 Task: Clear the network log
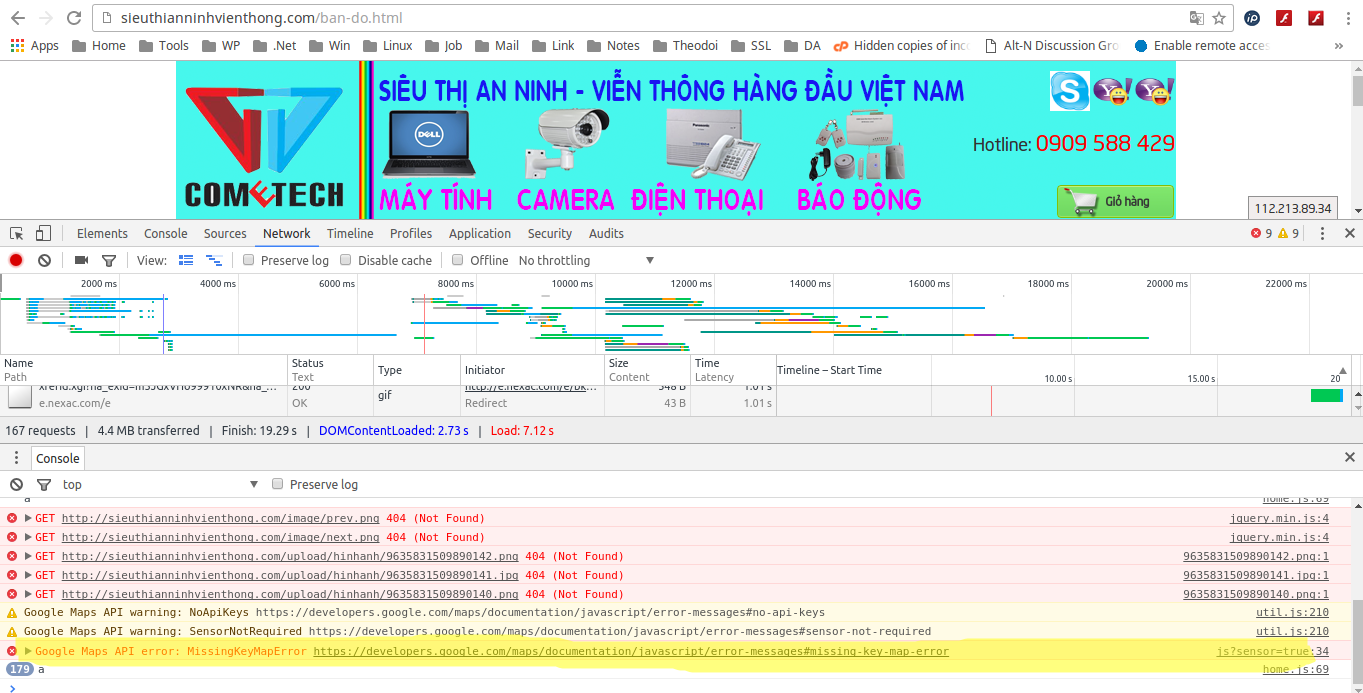click(x=44, y=260)
